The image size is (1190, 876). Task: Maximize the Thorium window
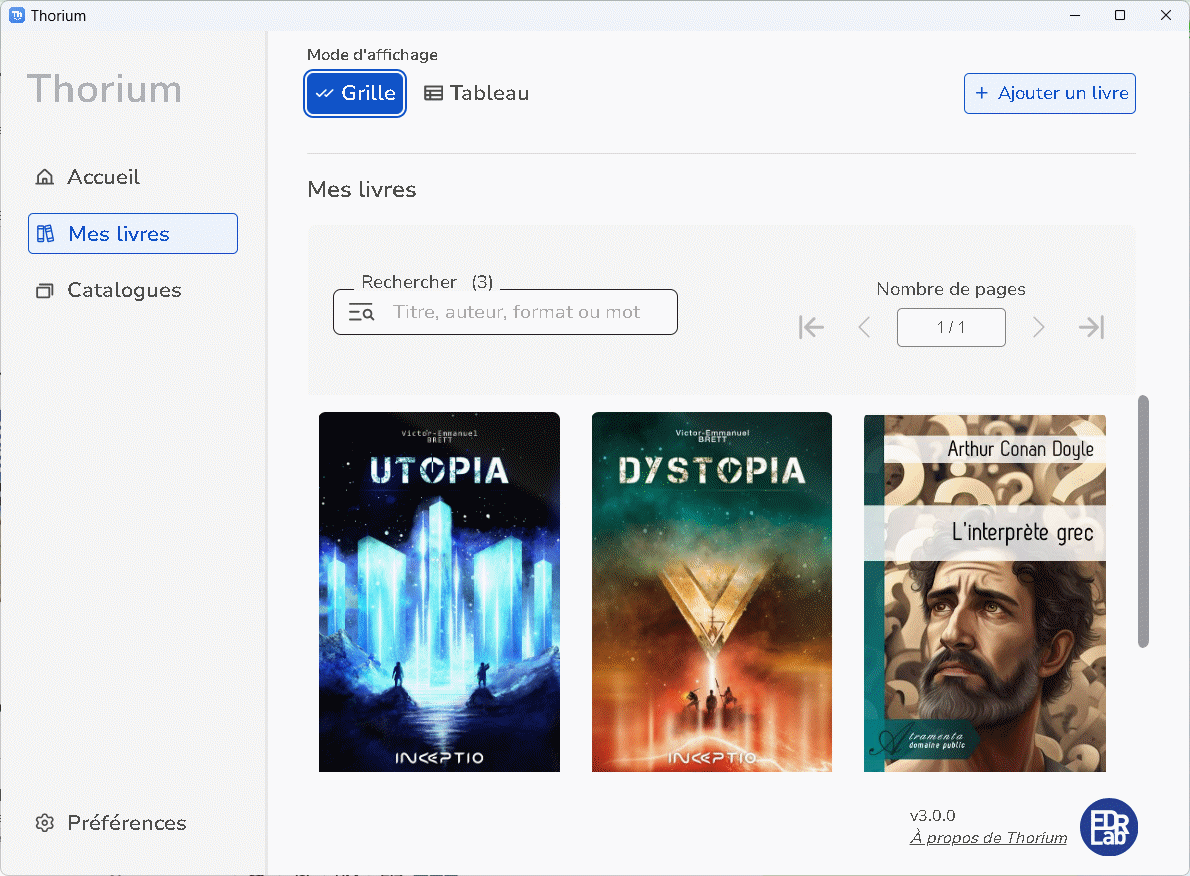click(1120, 15)
